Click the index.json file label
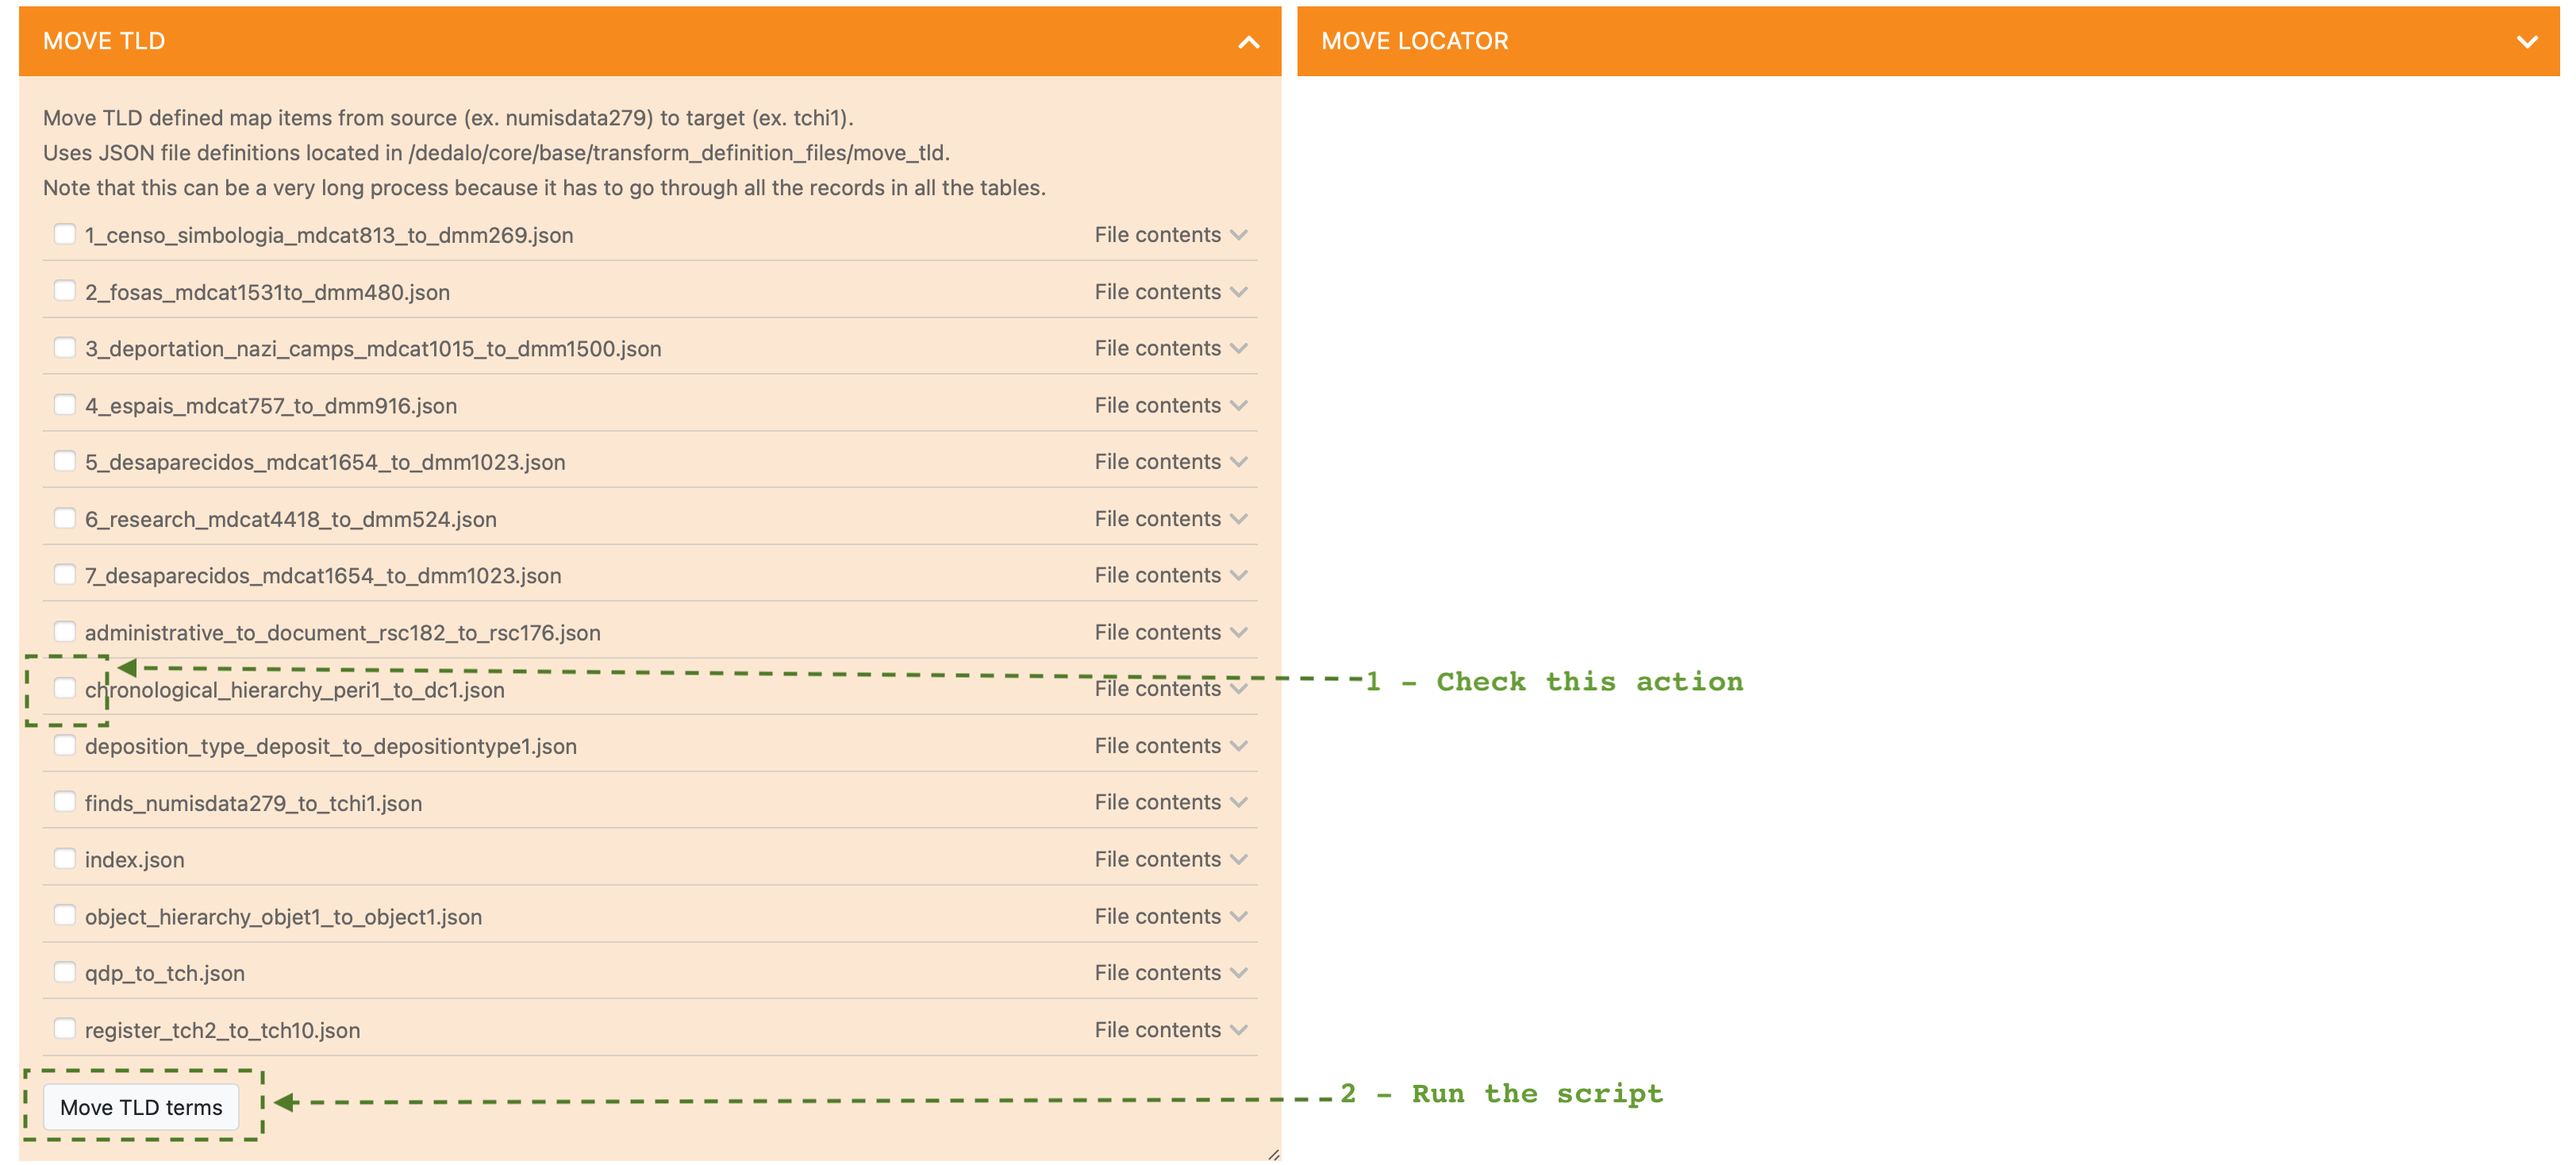2576x1165 pixels. [x=135, y=860]
